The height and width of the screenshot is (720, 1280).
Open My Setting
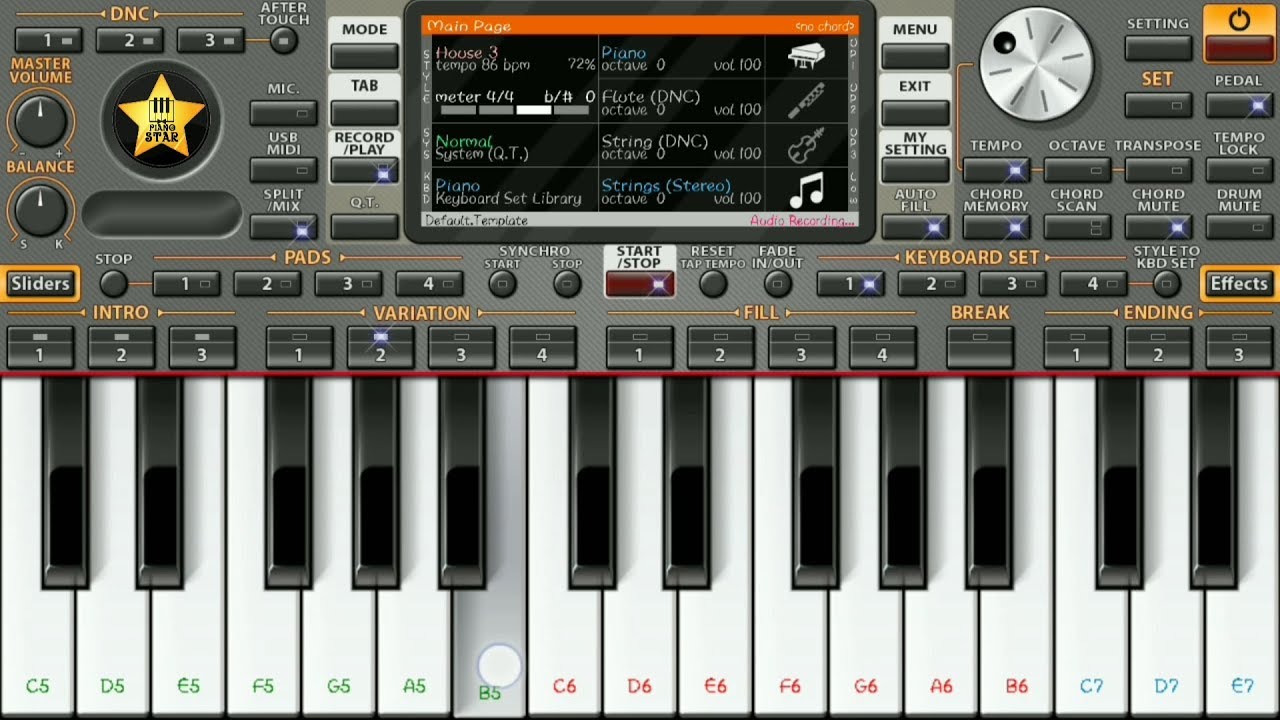point(915,171)
